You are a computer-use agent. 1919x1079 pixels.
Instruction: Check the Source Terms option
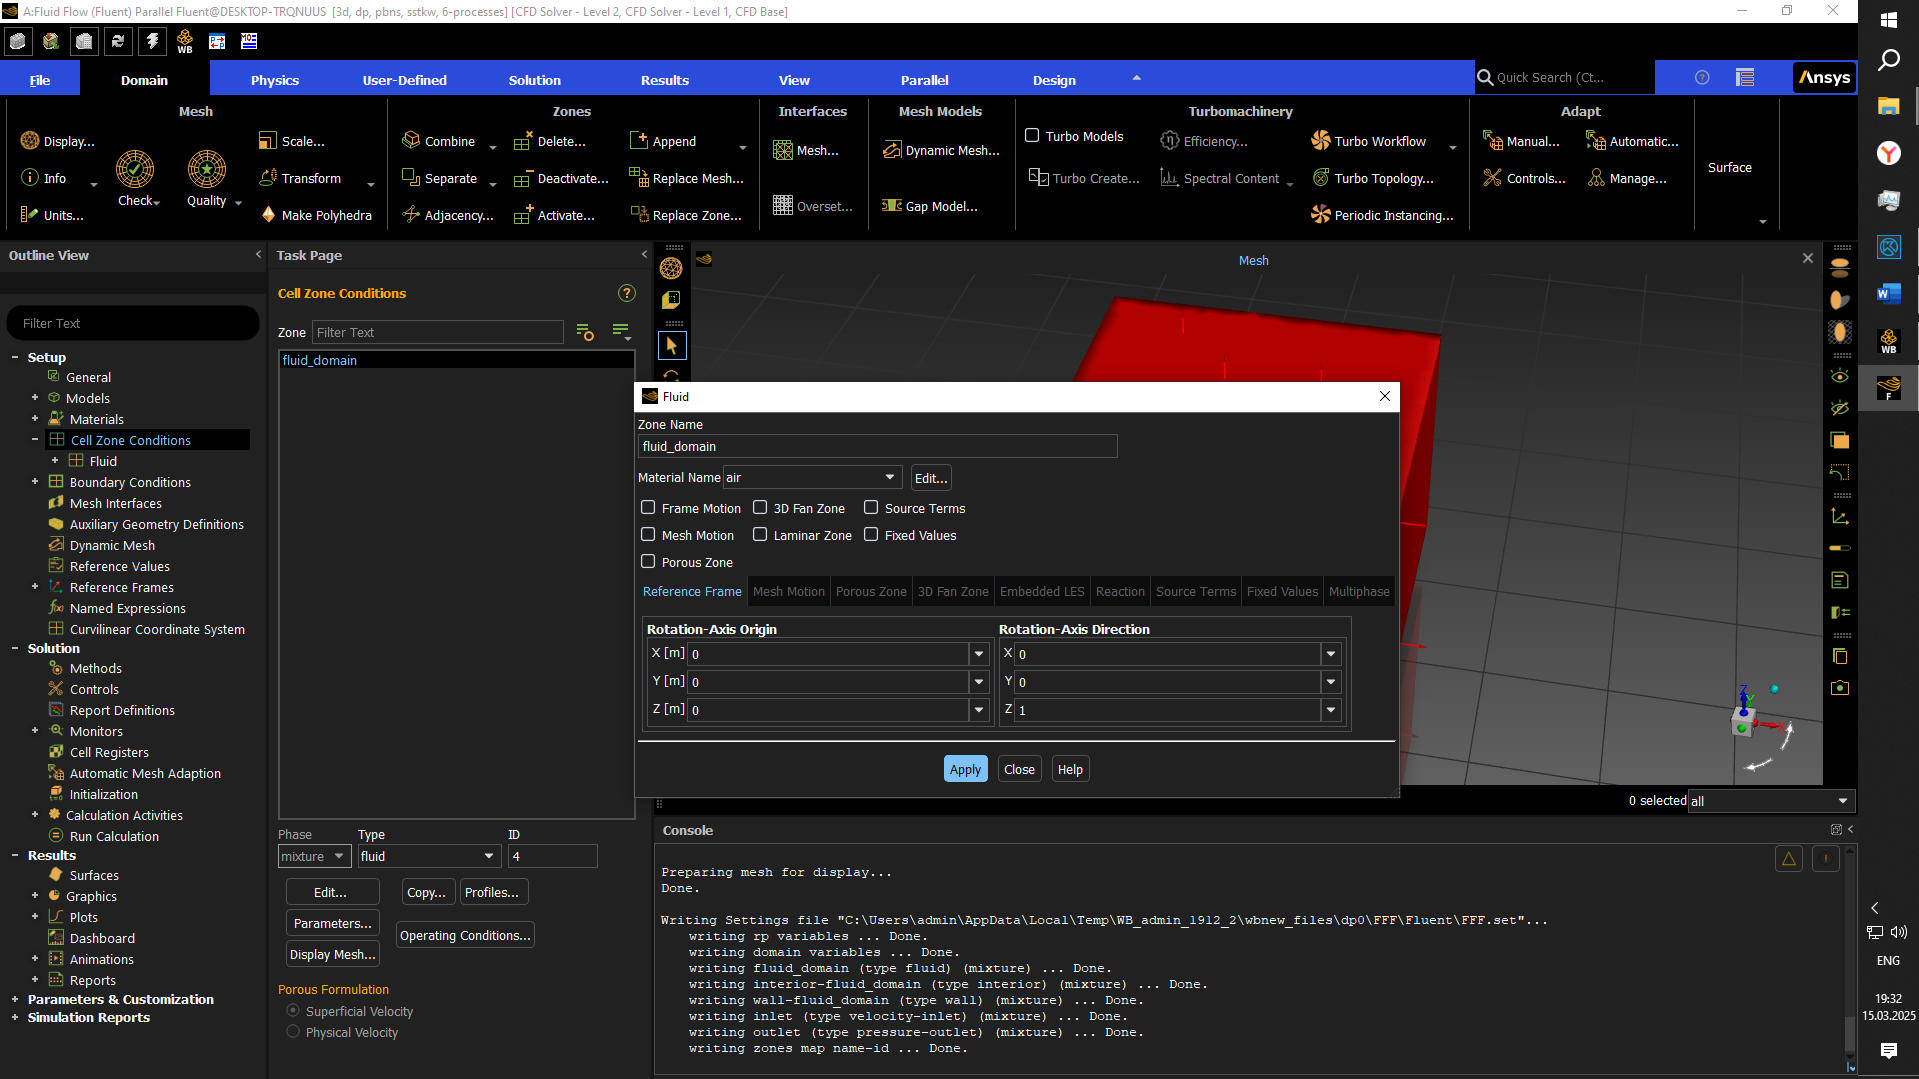871,508
